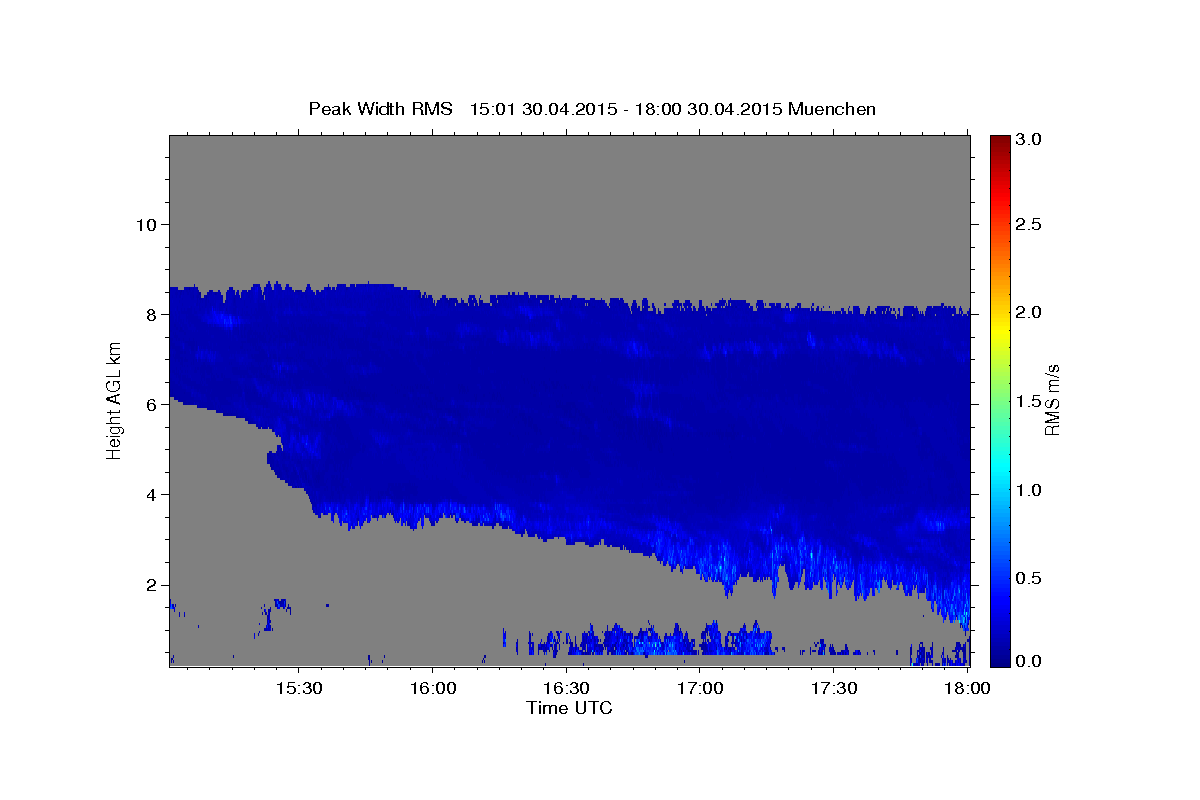
Task: Click the 'Muenchen' station name in title
Action: [x=832, y=109]
